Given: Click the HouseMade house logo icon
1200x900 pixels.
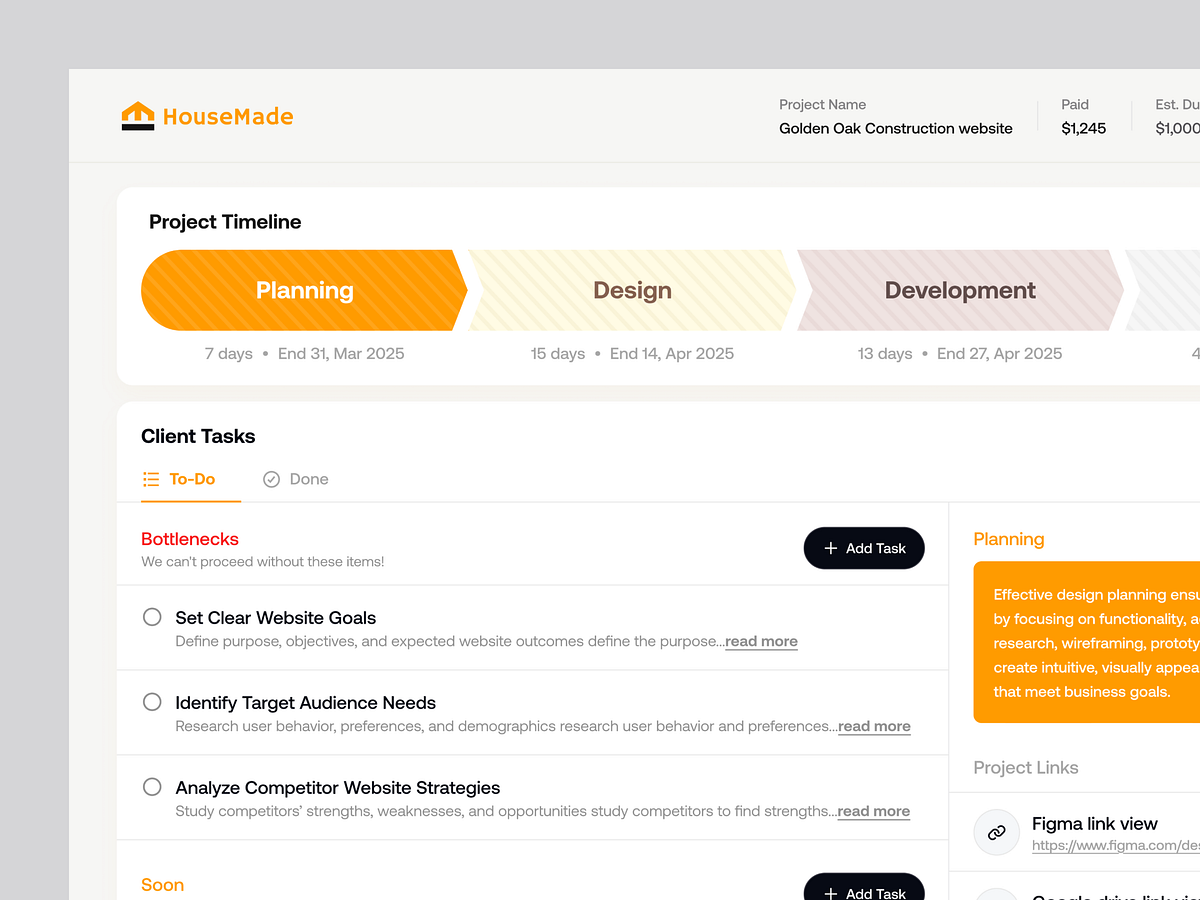Looking at the screenshot, I should (138, 116).
